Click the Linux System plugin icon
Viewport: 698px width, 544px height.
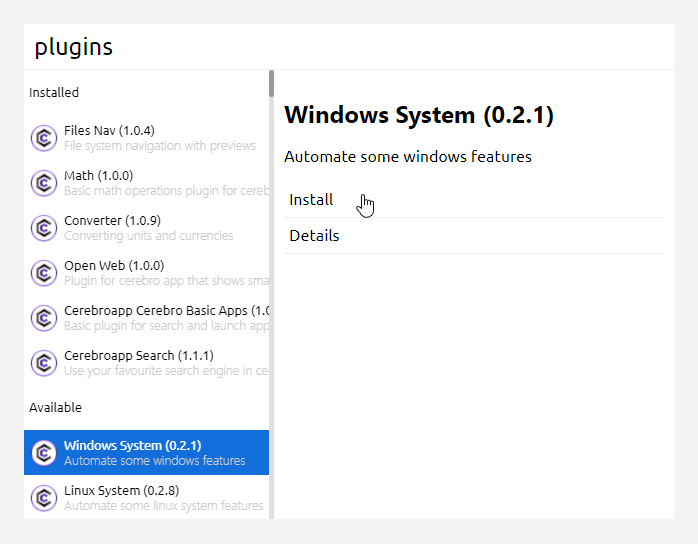tap(44, 498)
